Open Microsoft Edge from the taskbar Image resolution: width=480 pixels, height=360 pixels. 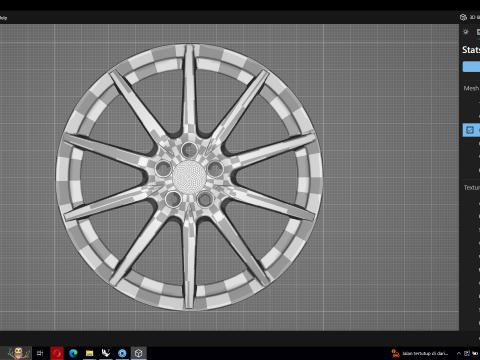73,353
